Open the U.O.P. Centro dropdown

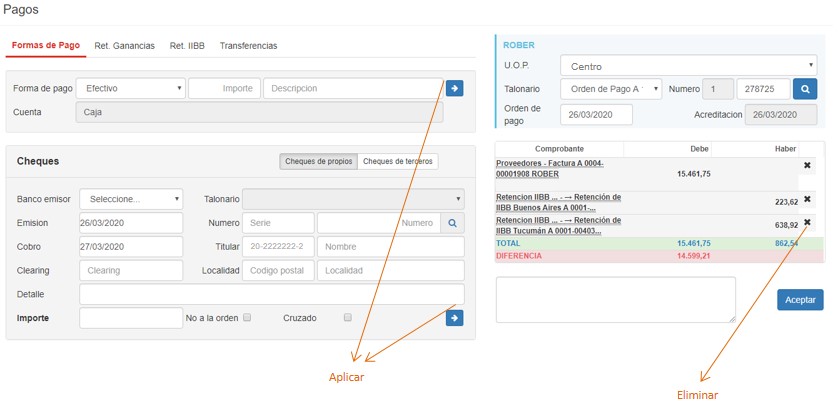(x=688, y=66)
